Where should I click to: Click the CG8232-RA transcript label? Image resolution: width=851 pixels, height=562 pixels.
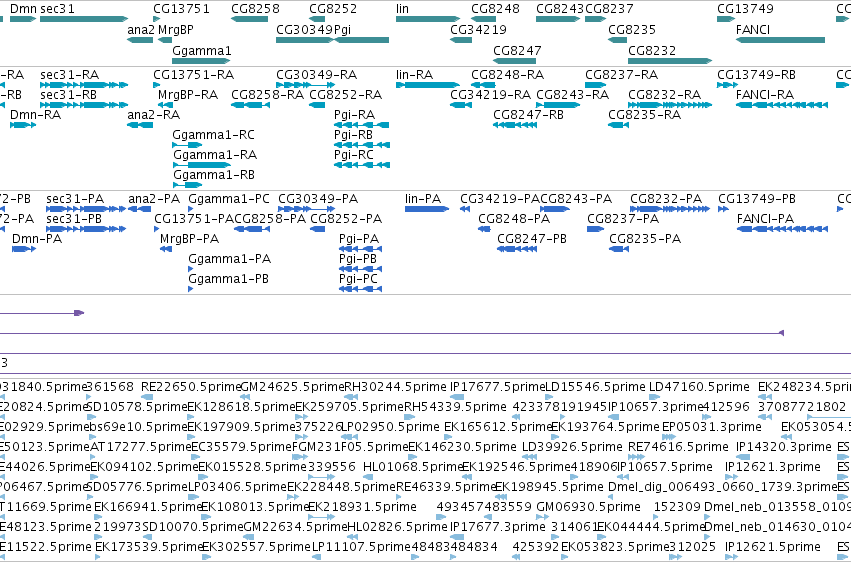coord(665,95)
